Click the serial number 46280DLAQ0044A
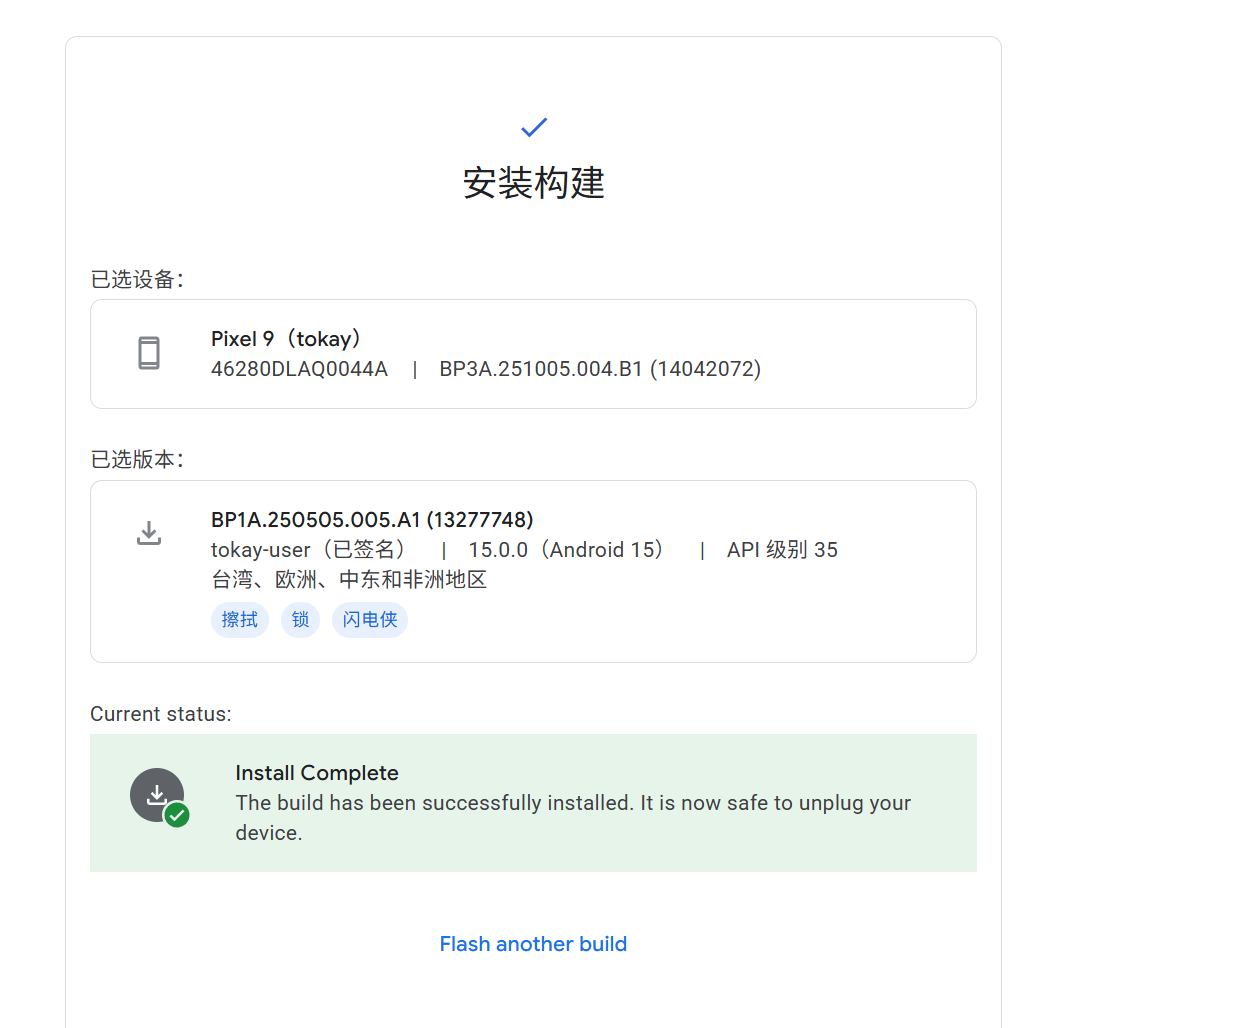Viewport: 1239px width, 1028px height. coord(299,369)
